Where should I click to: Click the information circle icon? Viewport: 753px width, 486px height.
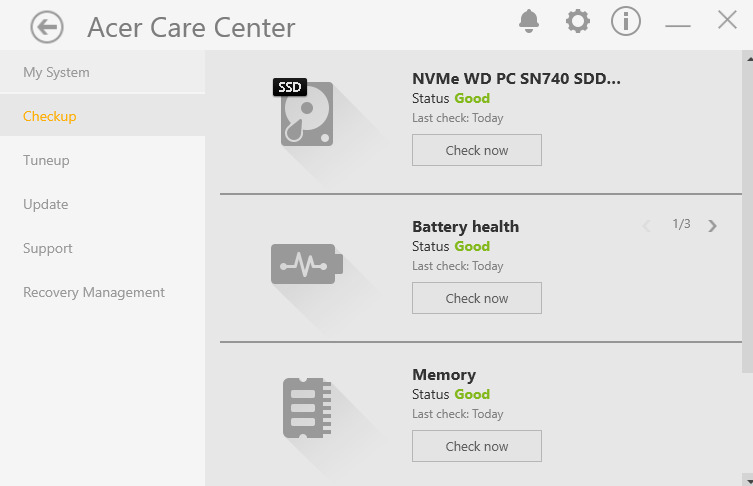626,21
